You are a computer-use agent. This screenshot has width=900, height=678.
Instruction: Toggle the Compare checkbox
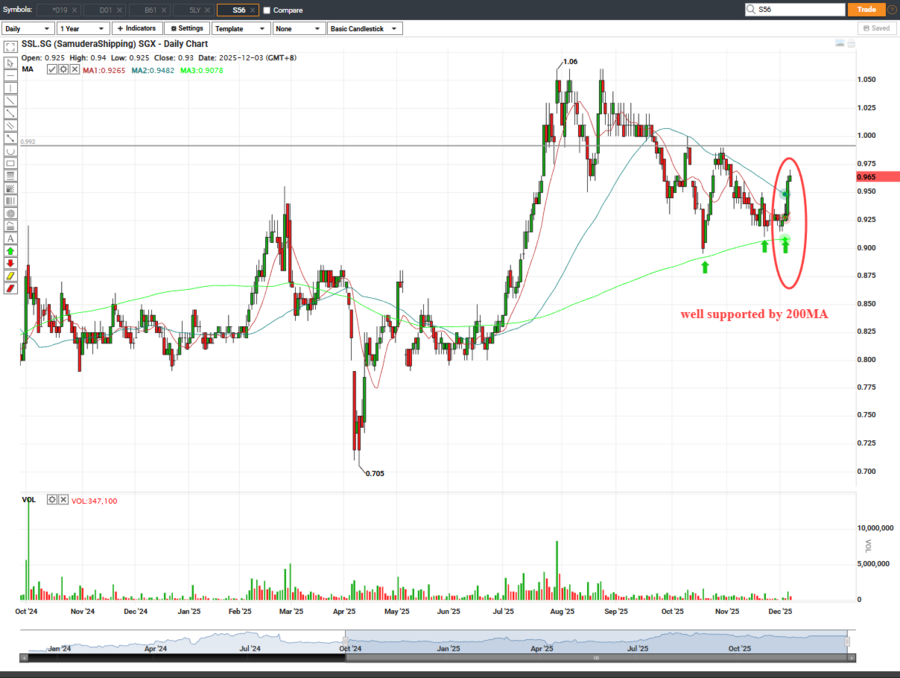[x=266, y=10]
